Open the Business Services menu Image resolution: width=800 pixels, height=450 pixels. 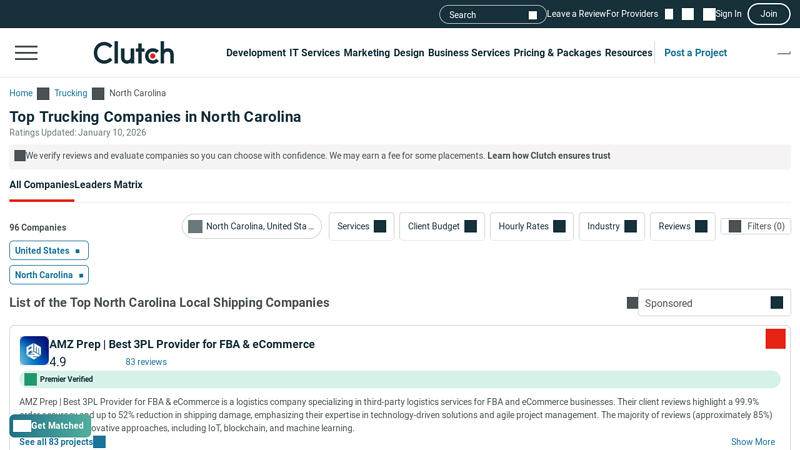(469, 53)
